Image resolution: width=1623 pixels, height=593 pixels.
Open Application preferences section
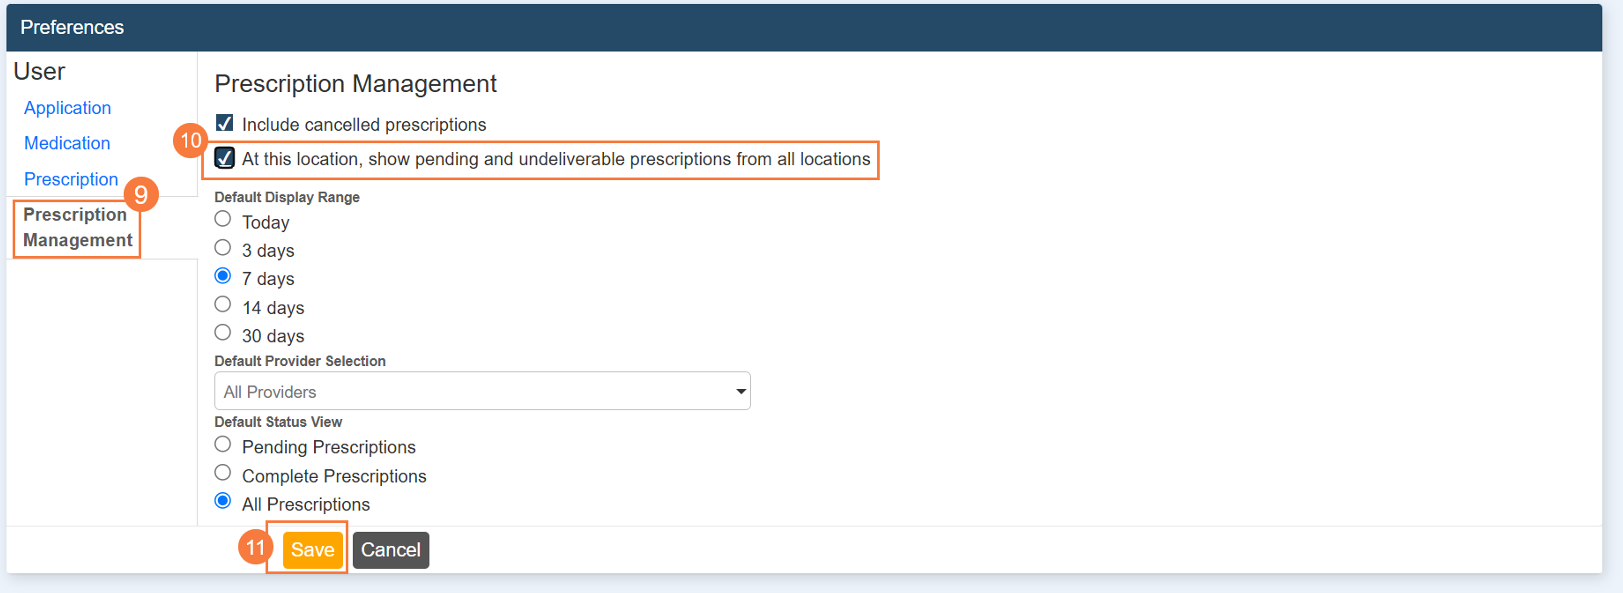pos(67,108)
